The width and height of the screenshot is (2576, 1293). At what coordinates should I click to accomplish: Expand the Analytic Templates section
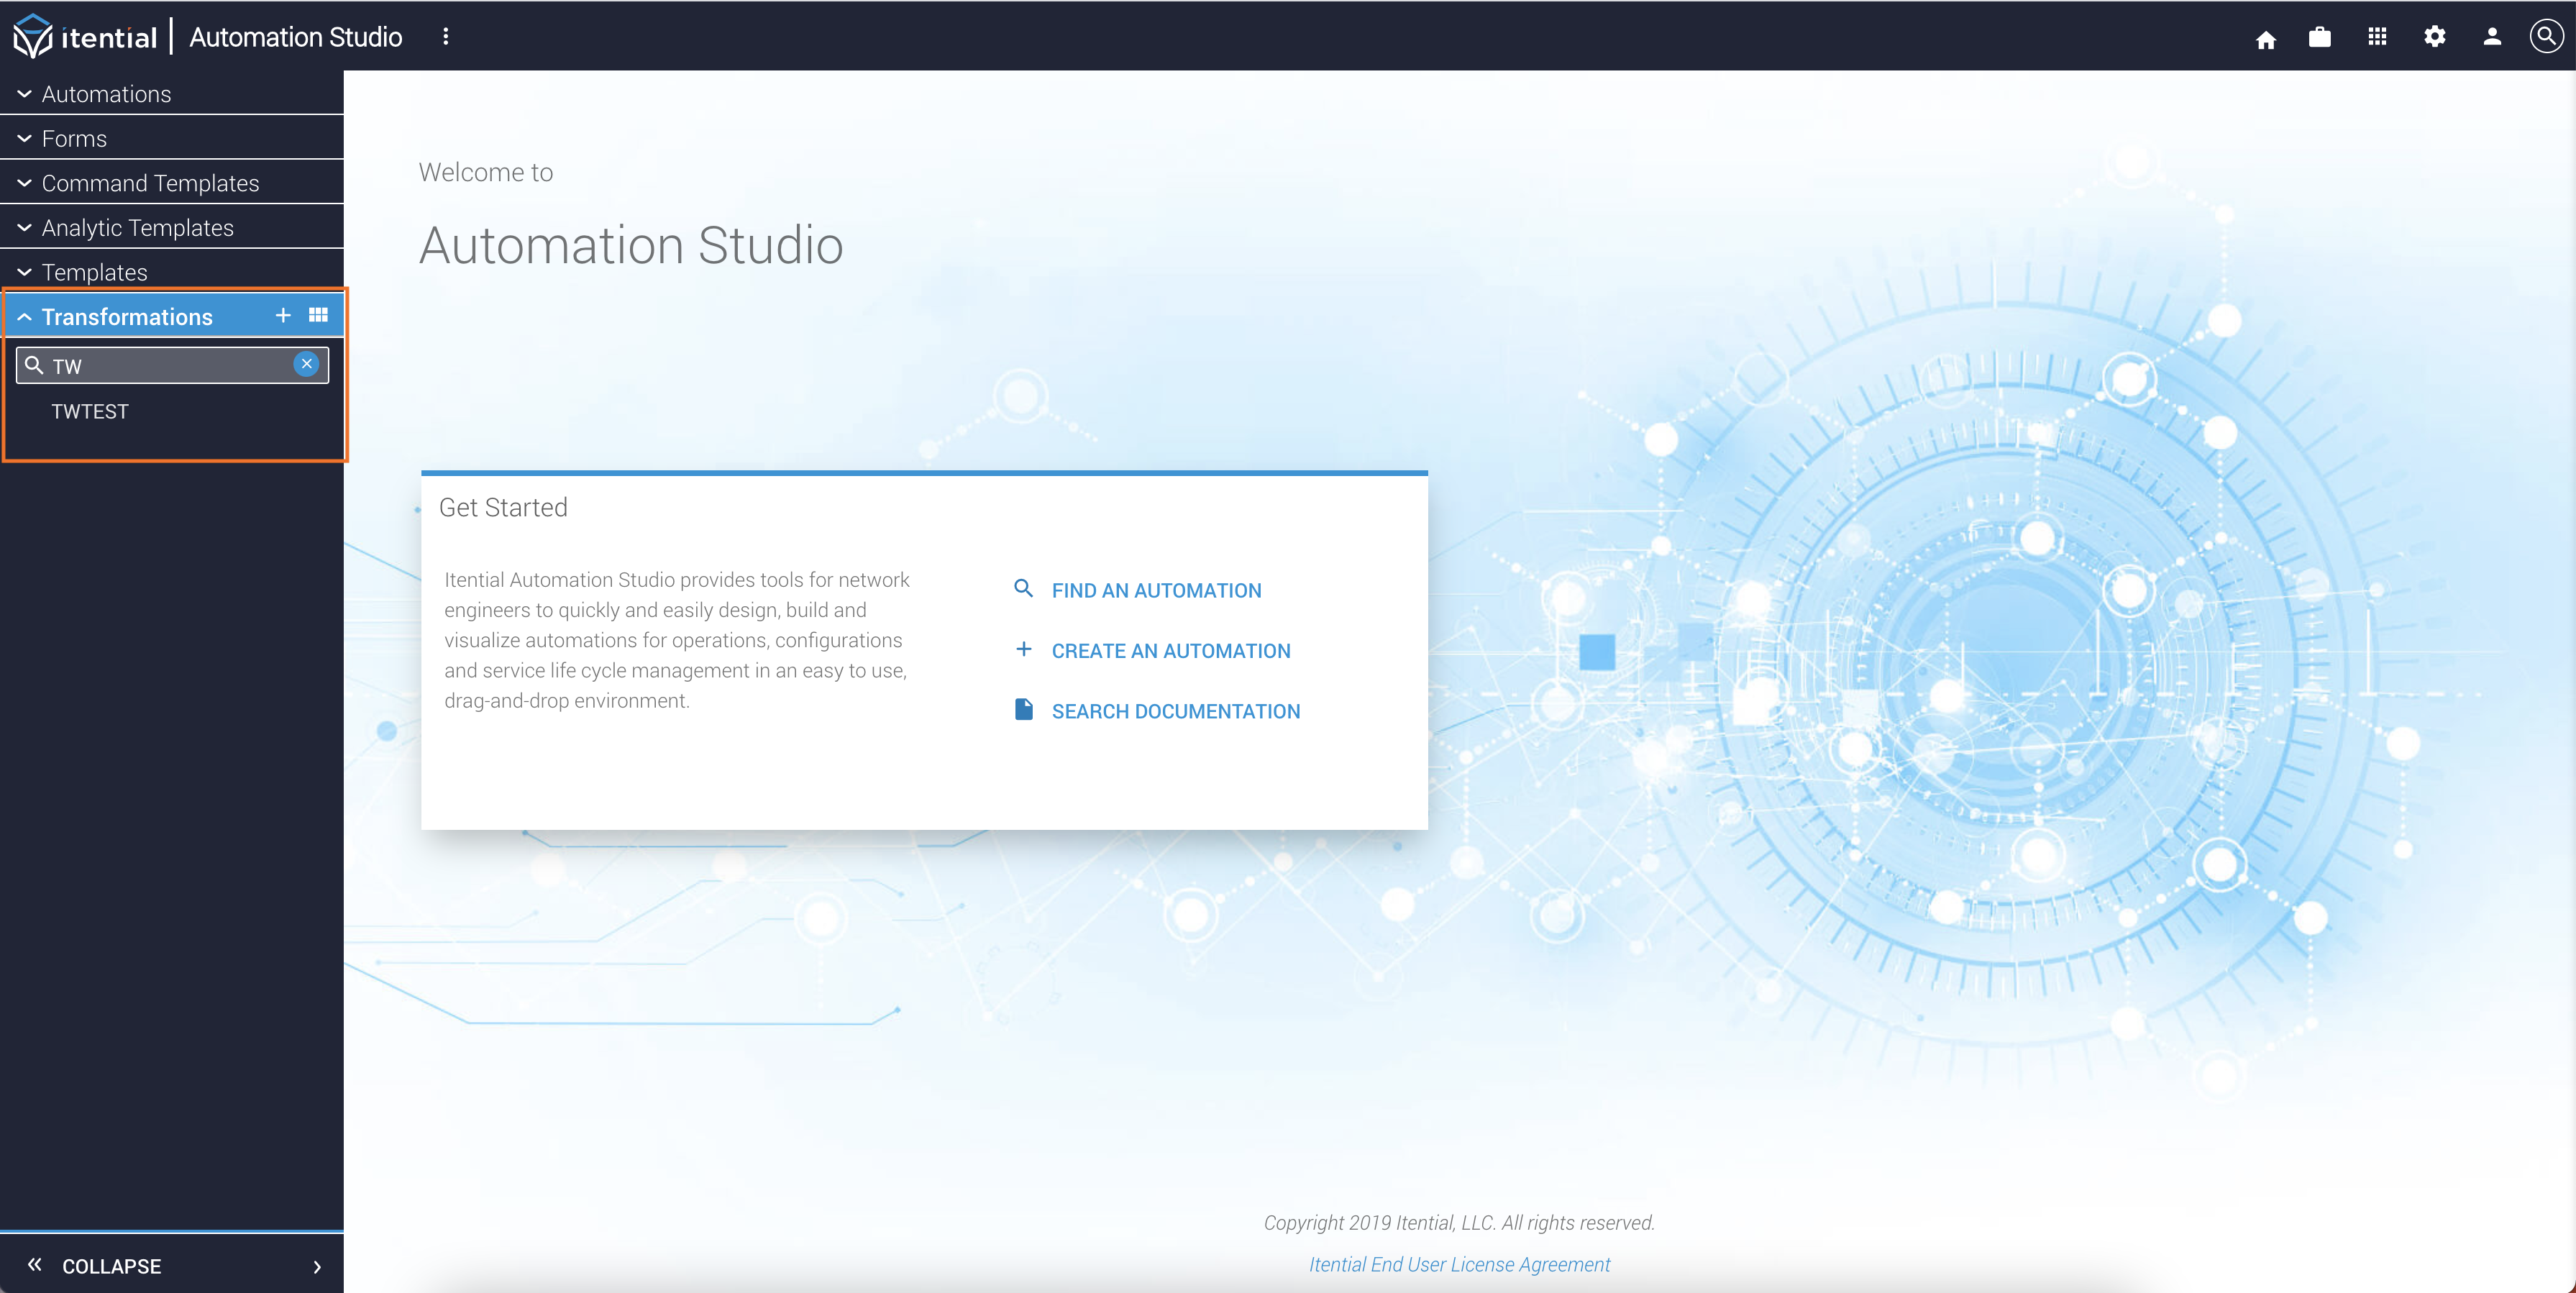[x=172, y=227]
